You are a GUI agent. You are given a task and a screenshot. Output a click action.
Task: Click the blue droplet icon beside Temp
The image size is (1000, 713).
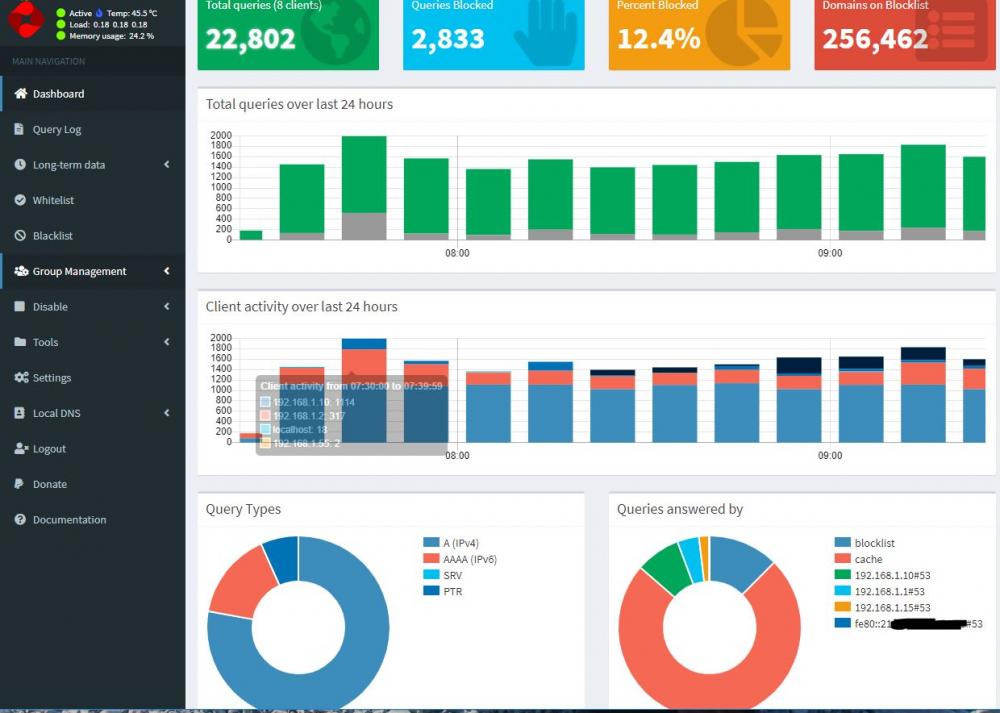click(x=99, y=13)
